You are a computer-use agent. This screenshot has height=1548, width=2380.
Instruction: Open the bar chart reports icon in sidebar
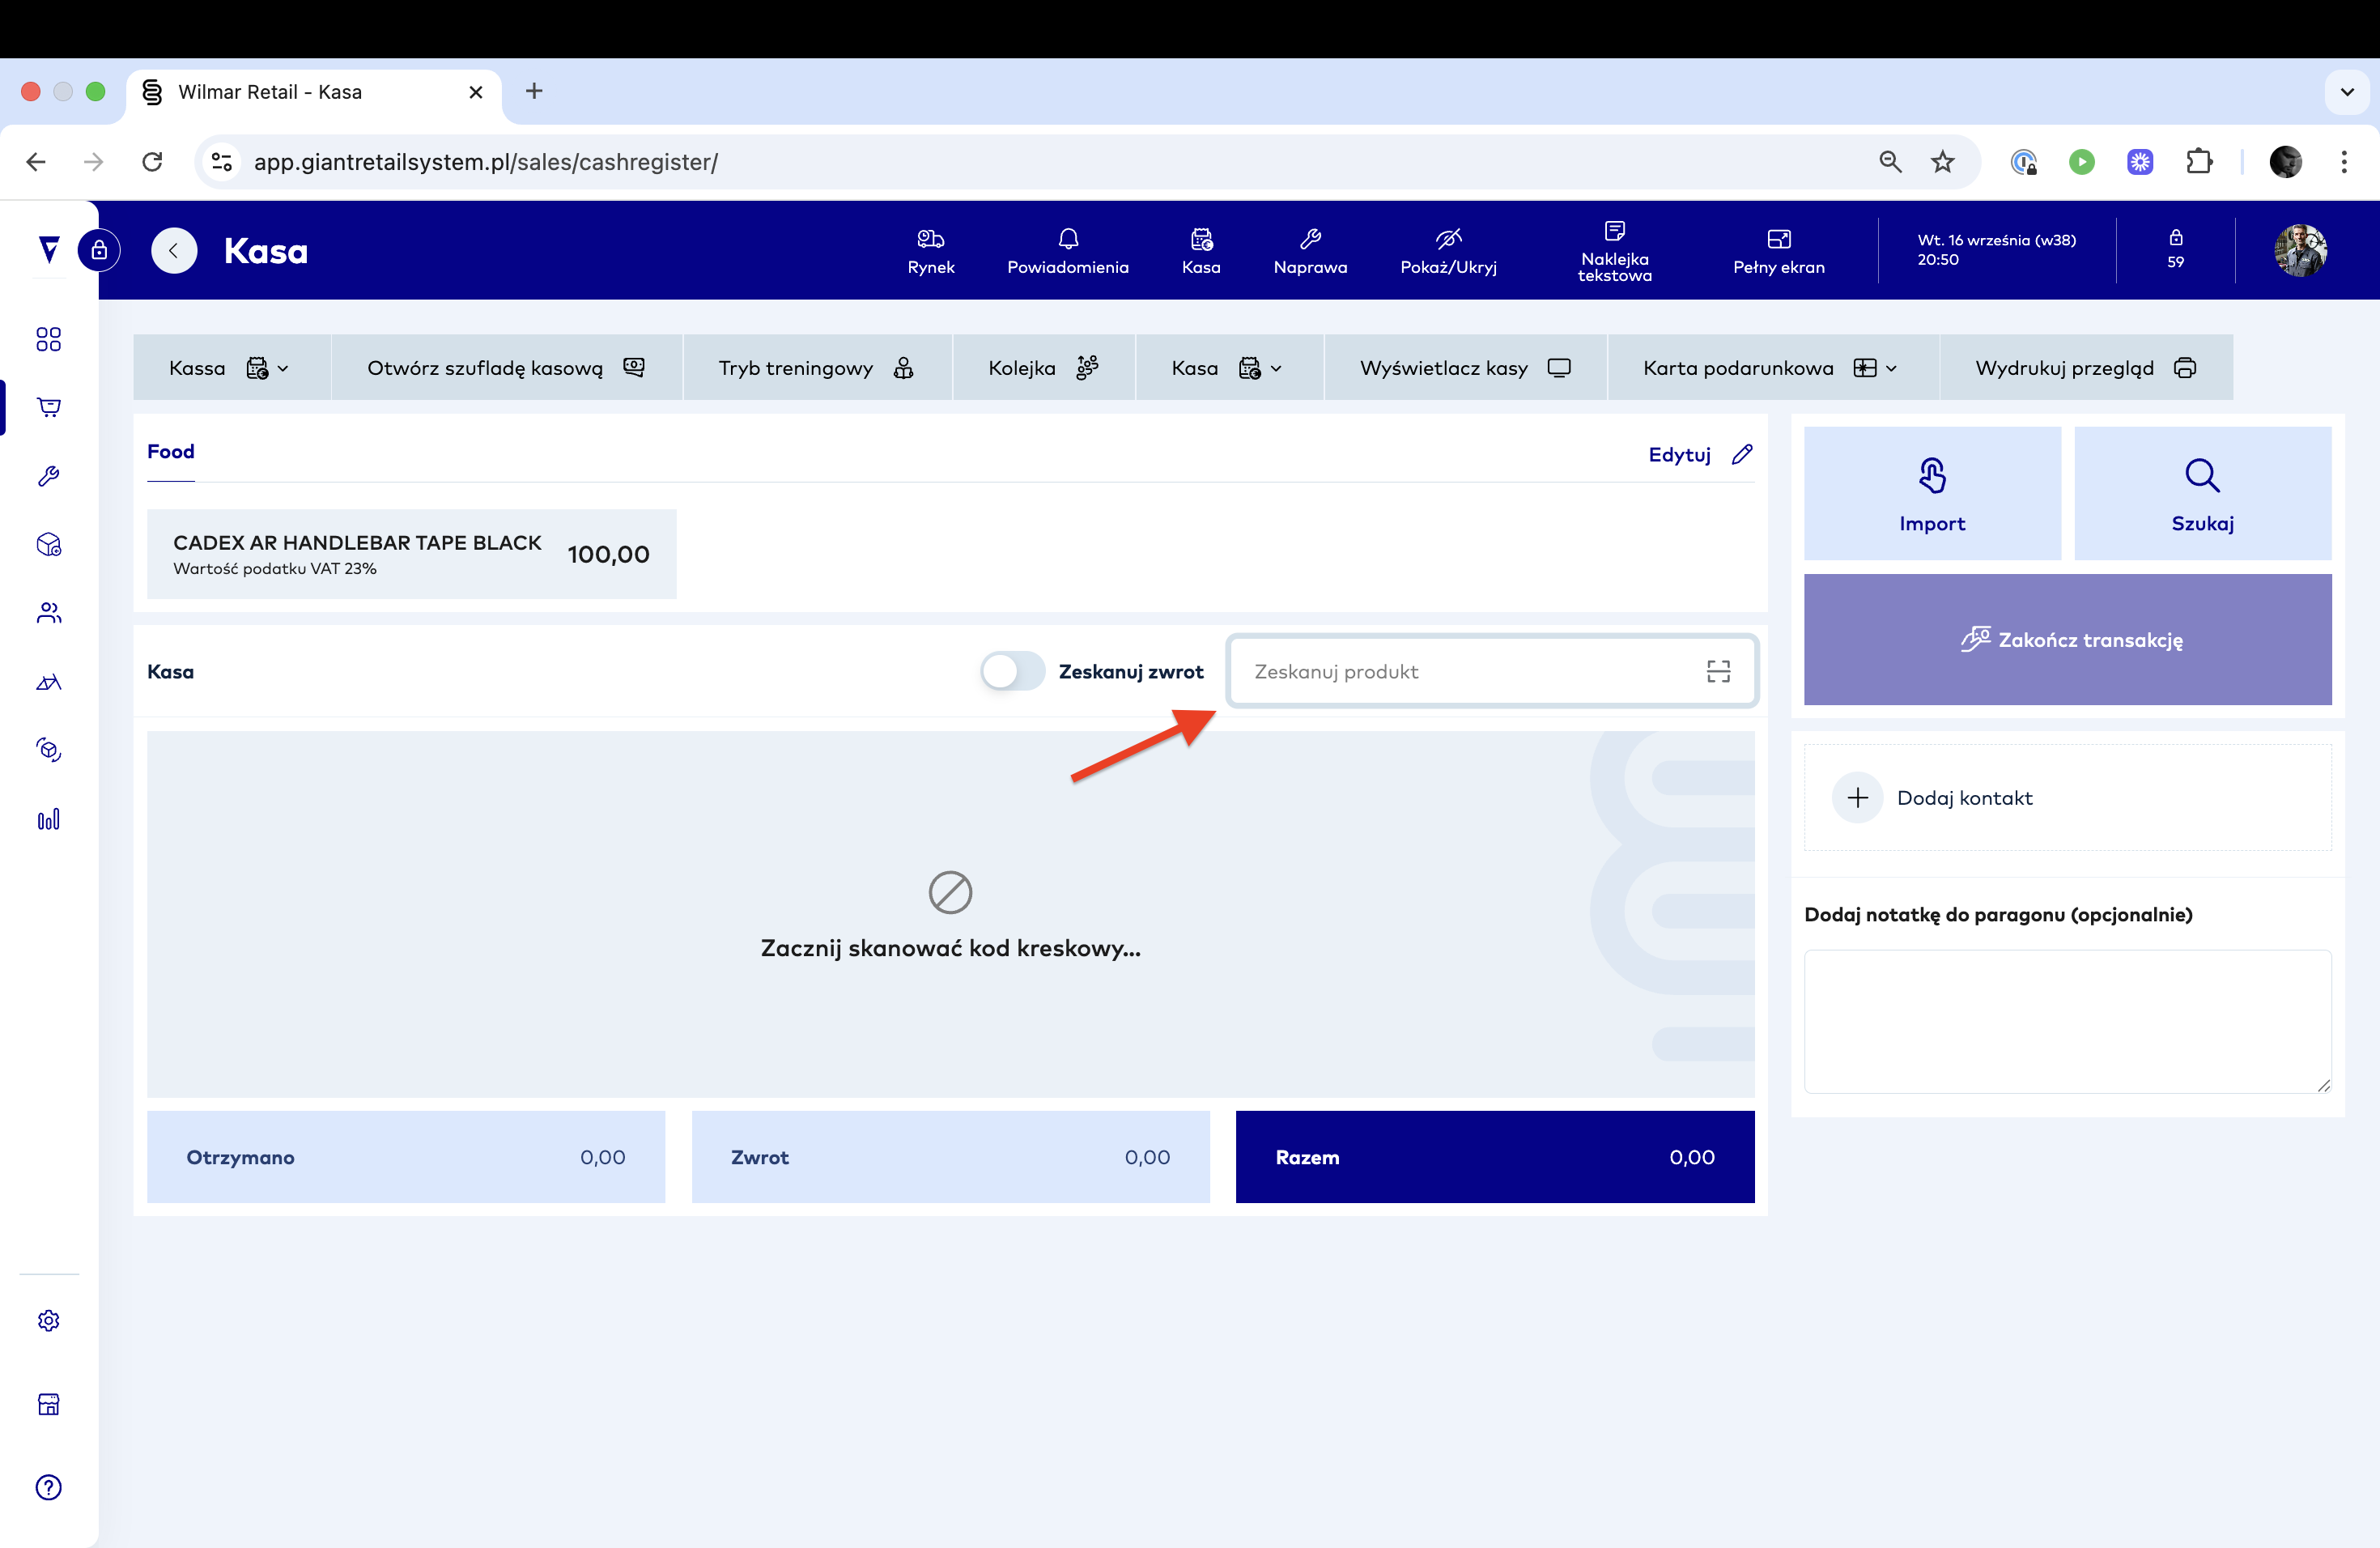[x=48, y=819]
